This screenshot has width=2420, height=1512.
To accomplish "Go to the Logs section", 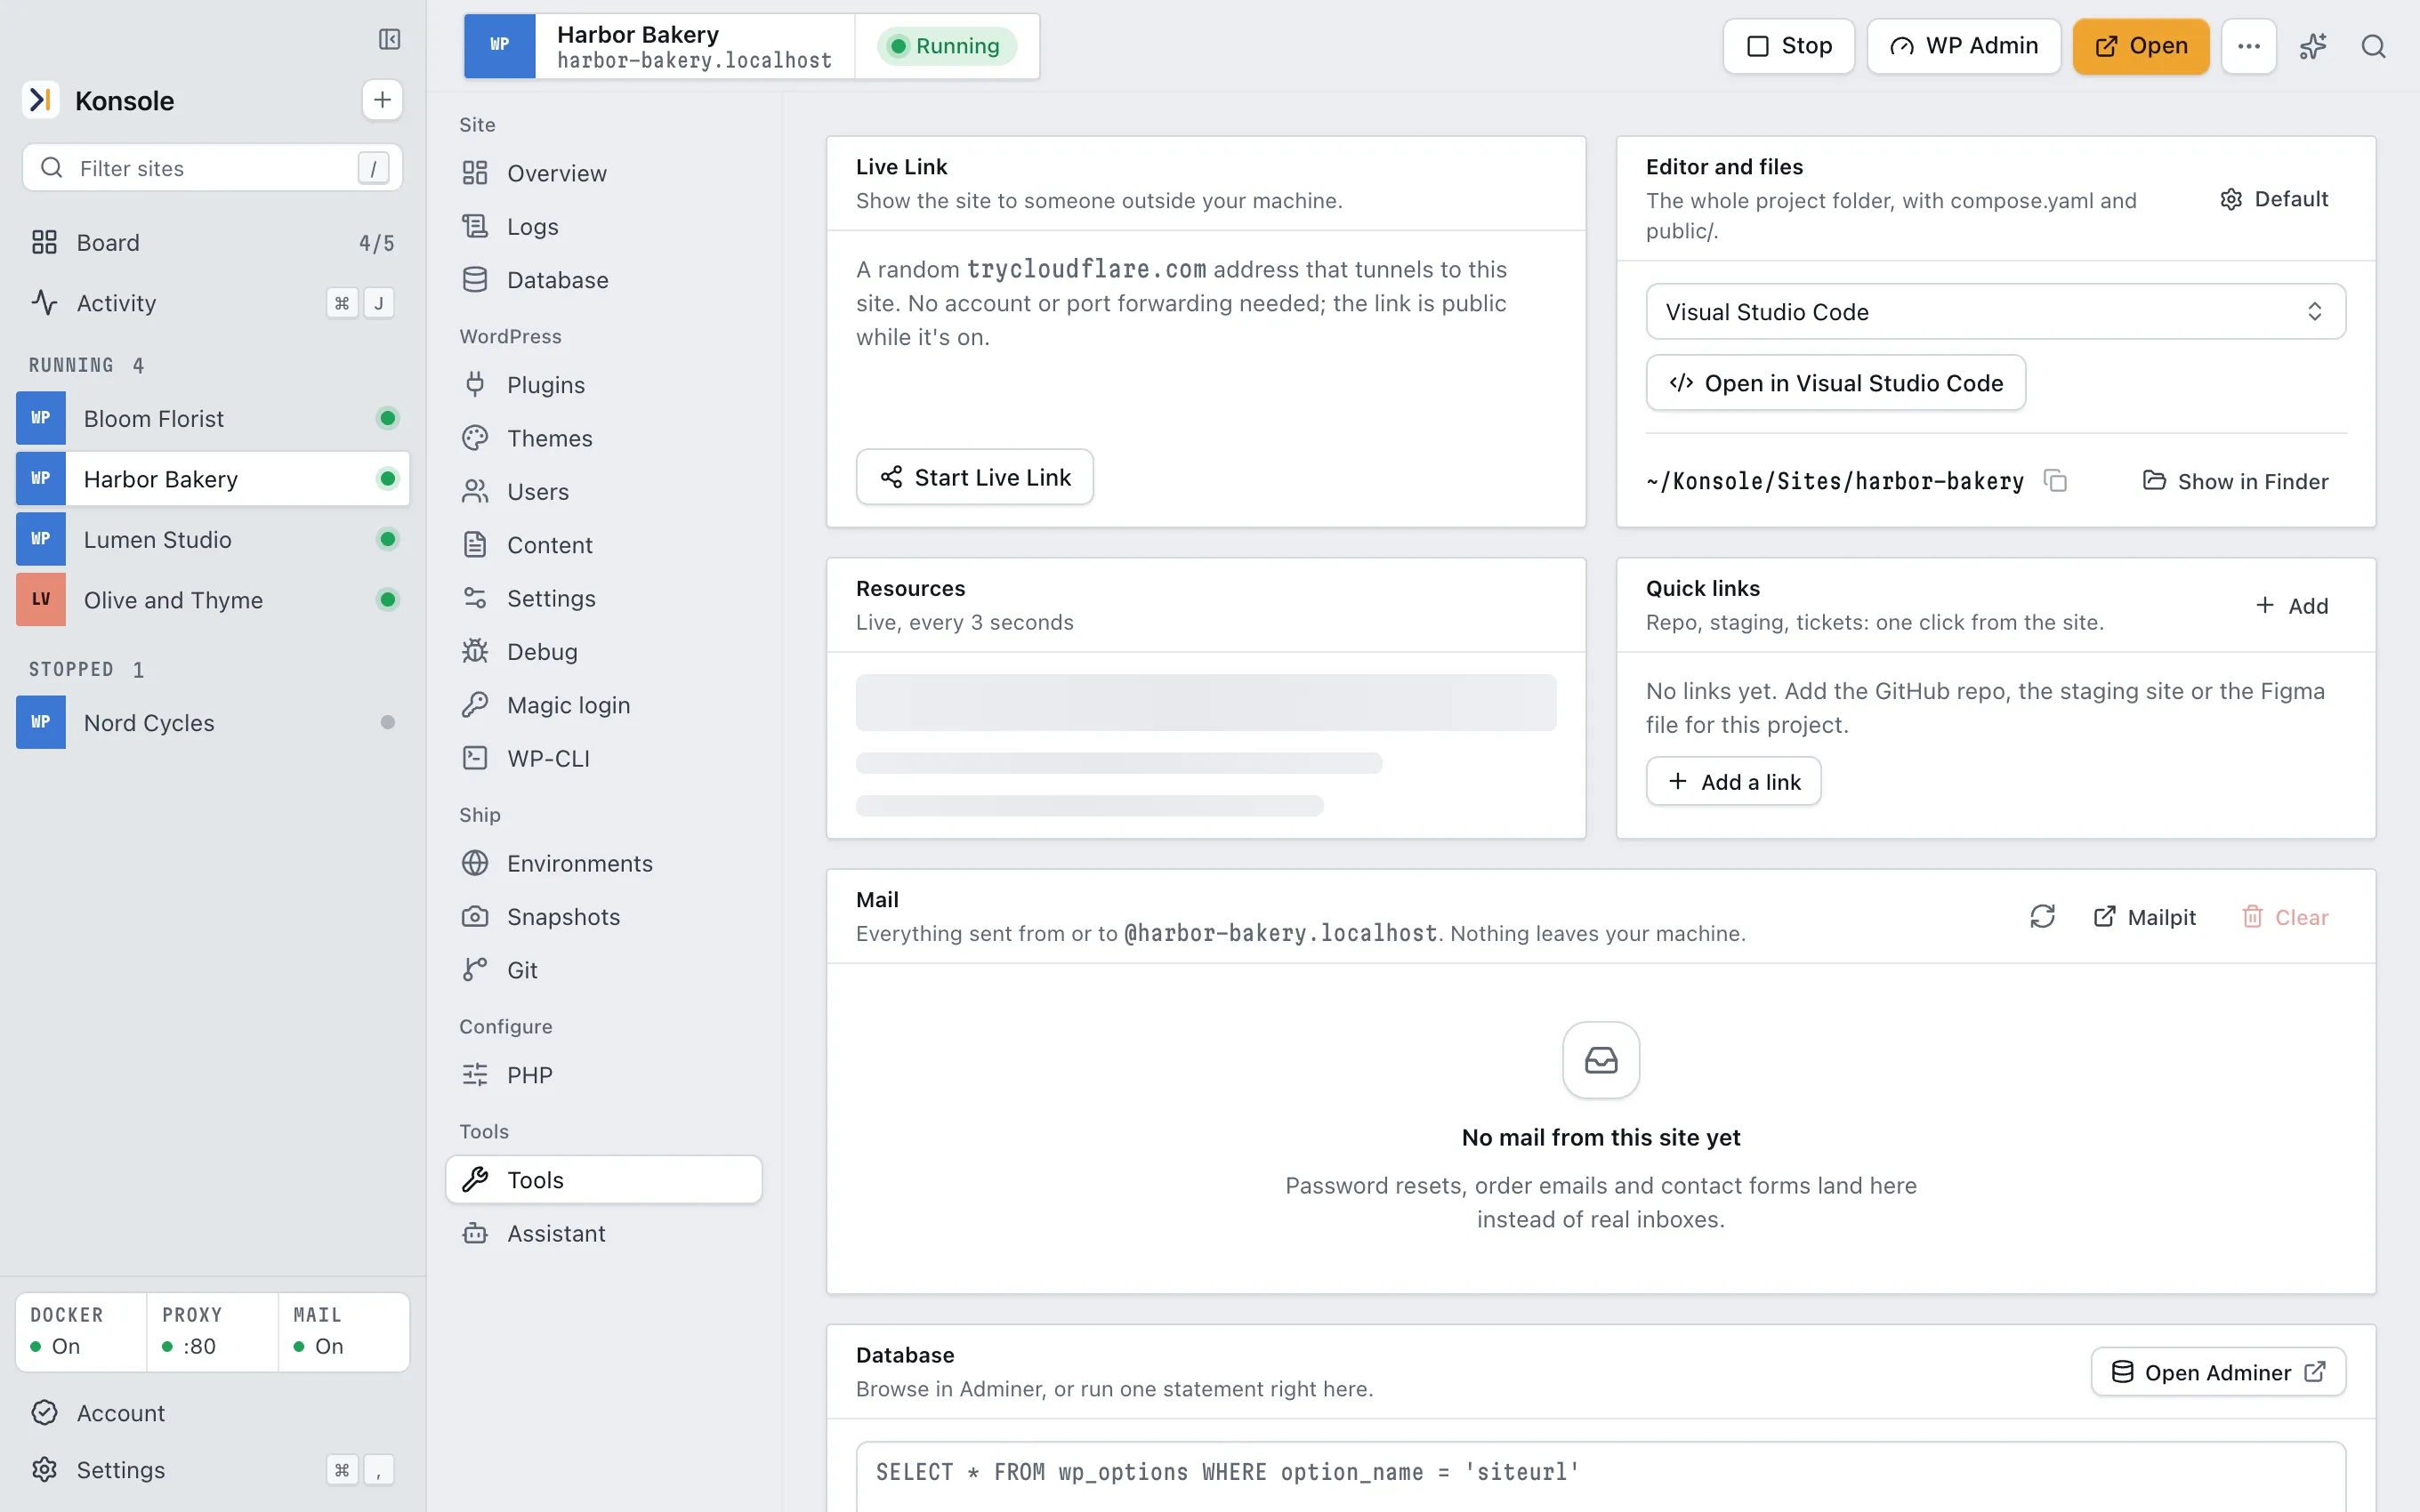I will (x=603, y=226).
